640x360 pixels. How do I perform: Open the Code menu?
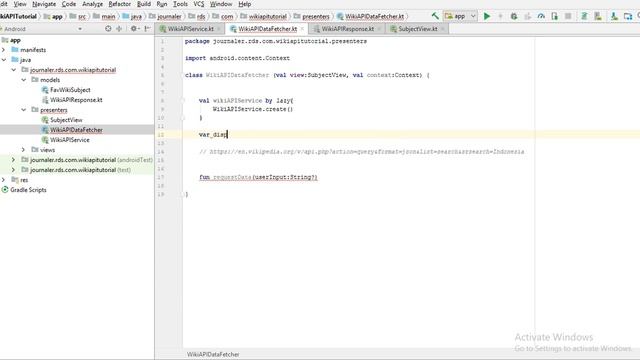69,4
